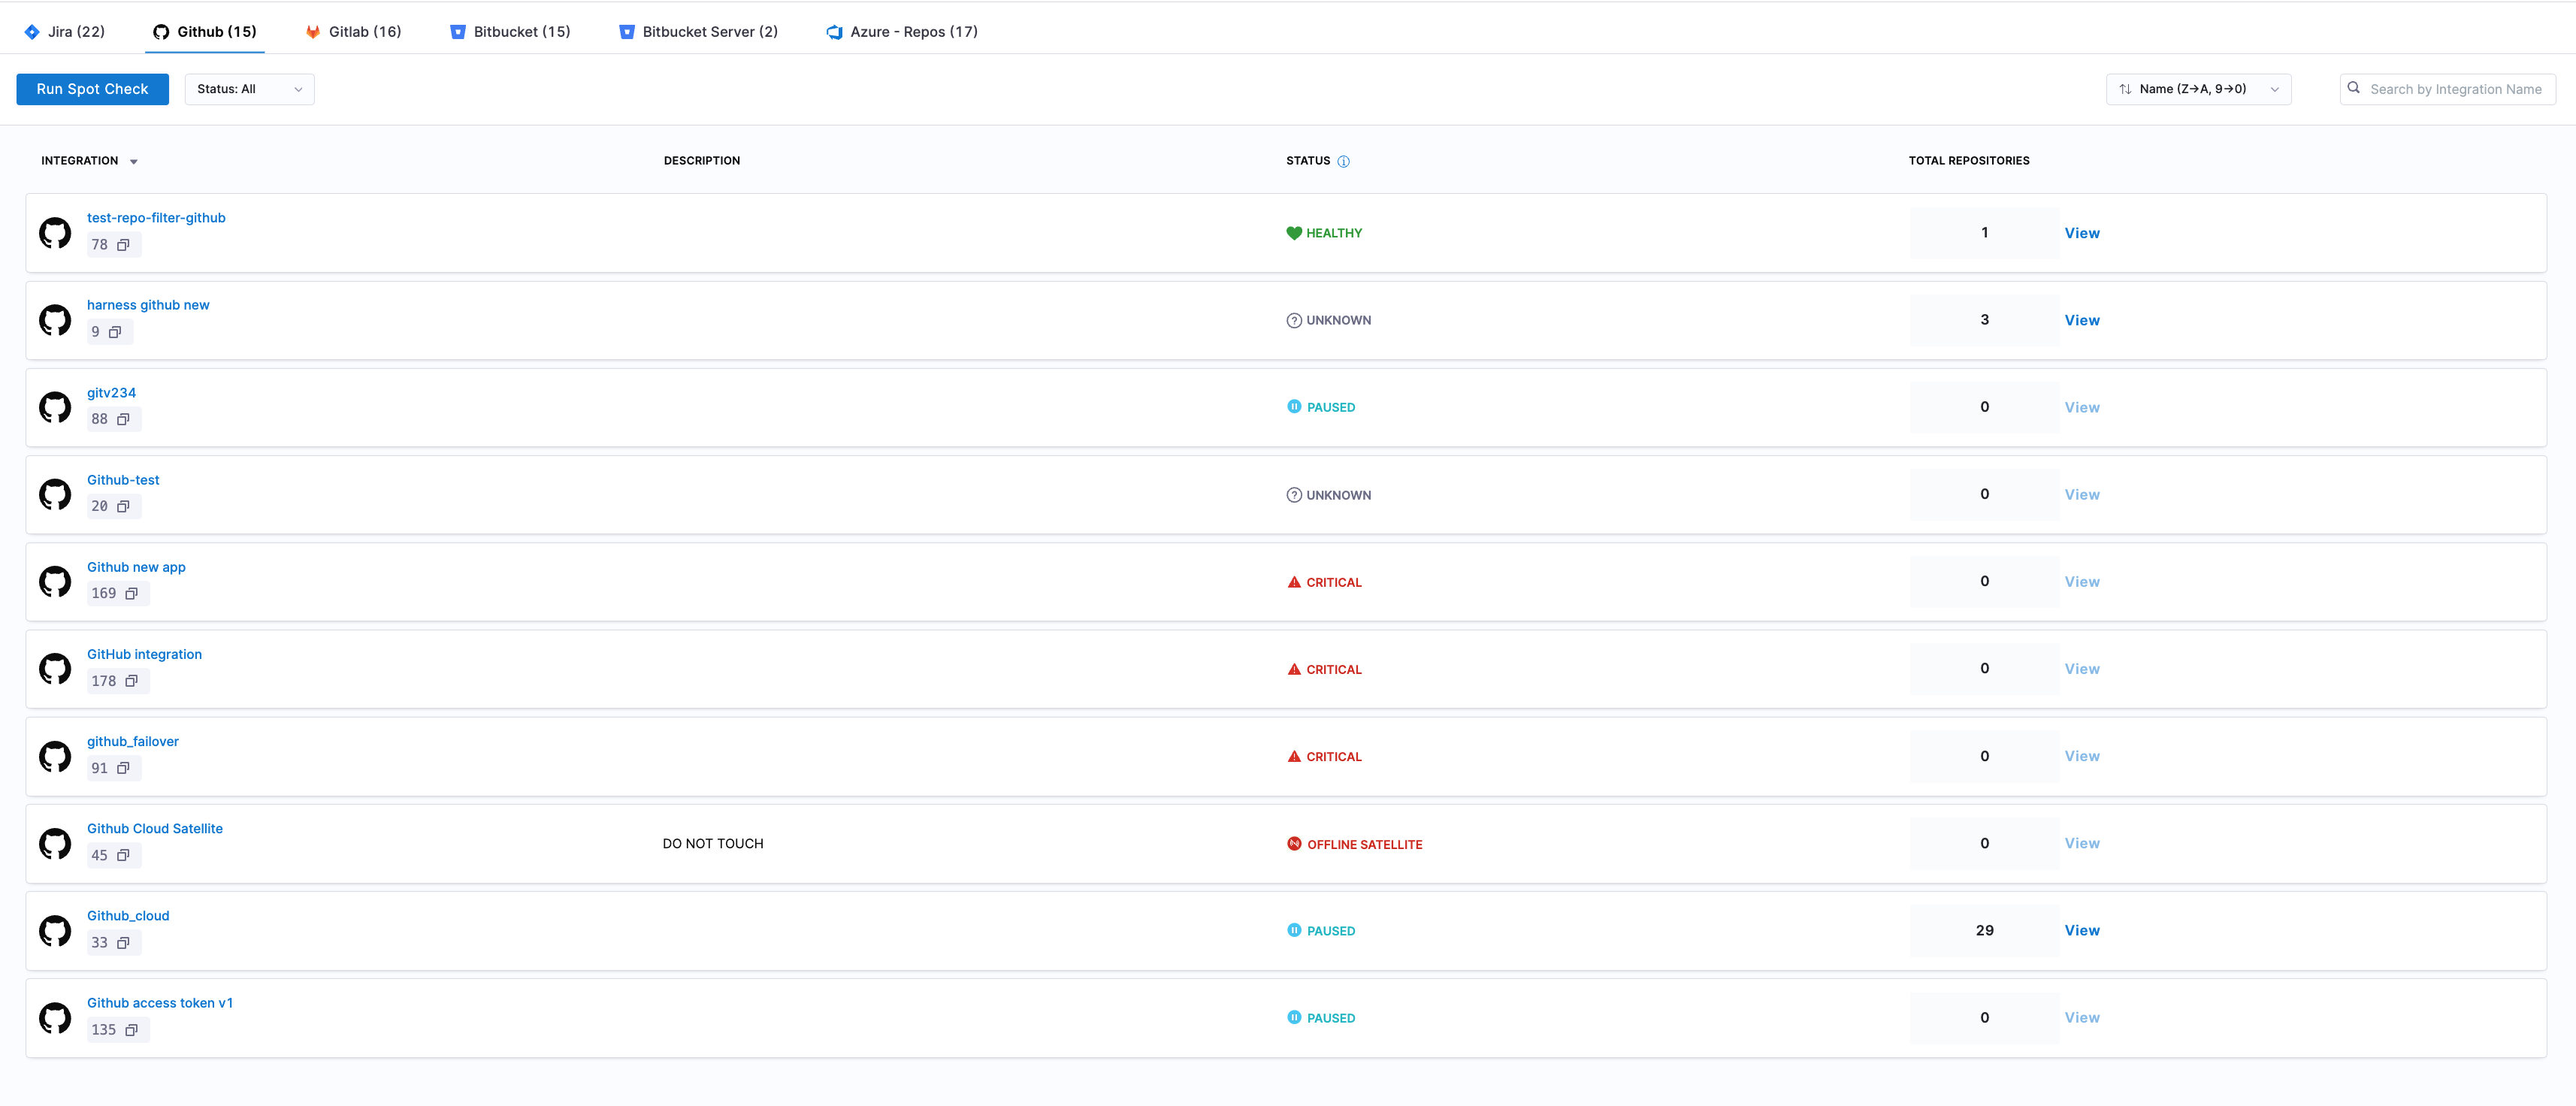Image resolution: width=2576 pixels, height=1106 pixels.
Task: Click the OFFLINE SATELLITE status indicator
Action: click(1355, 843)
